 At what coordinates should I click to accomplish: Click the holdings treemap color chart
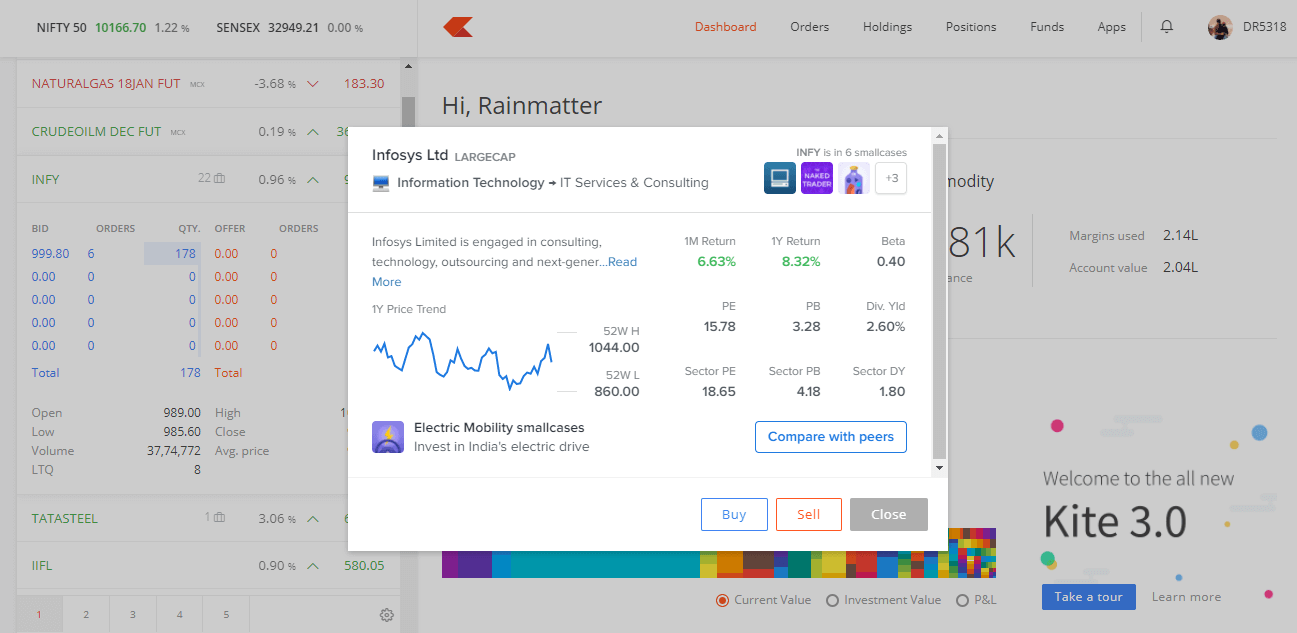pos(719,553)
